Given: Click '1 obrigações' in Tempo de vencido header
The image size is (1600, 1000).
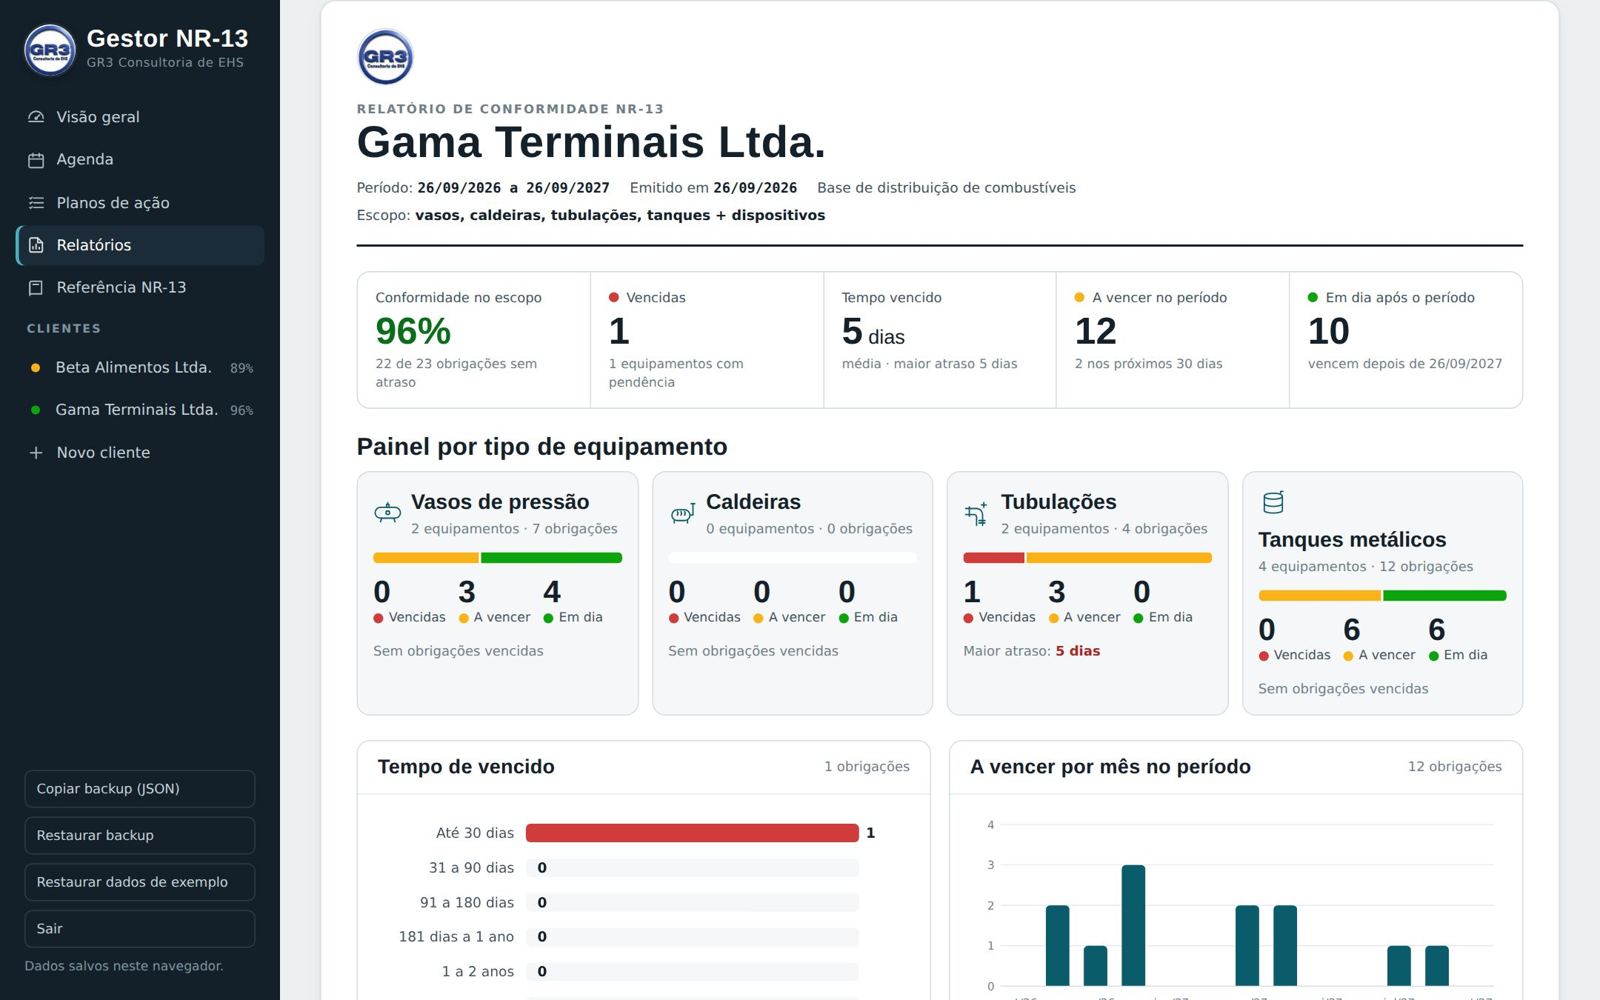Looking at the screenshot, I should (867, 767).
